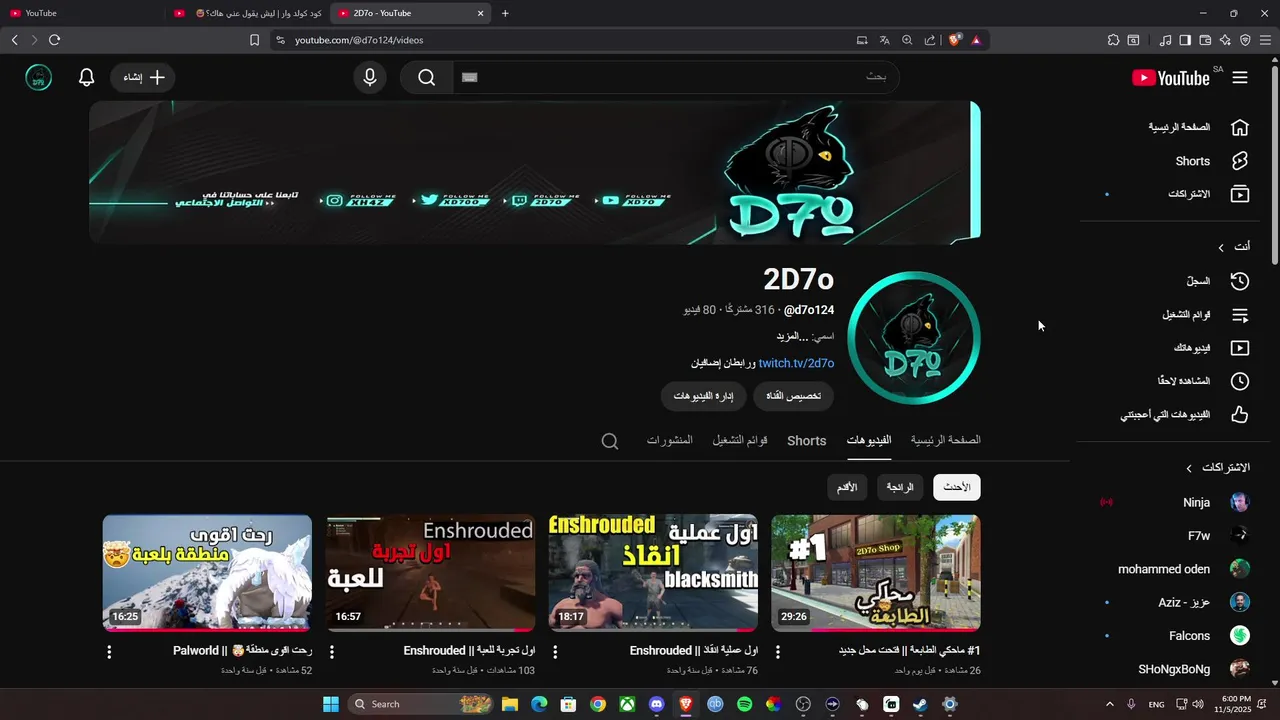This screenshot has width=1280, height=720.
Task: Switch to الفيديوهات videos tab
Action: click(x=869, y=440)
